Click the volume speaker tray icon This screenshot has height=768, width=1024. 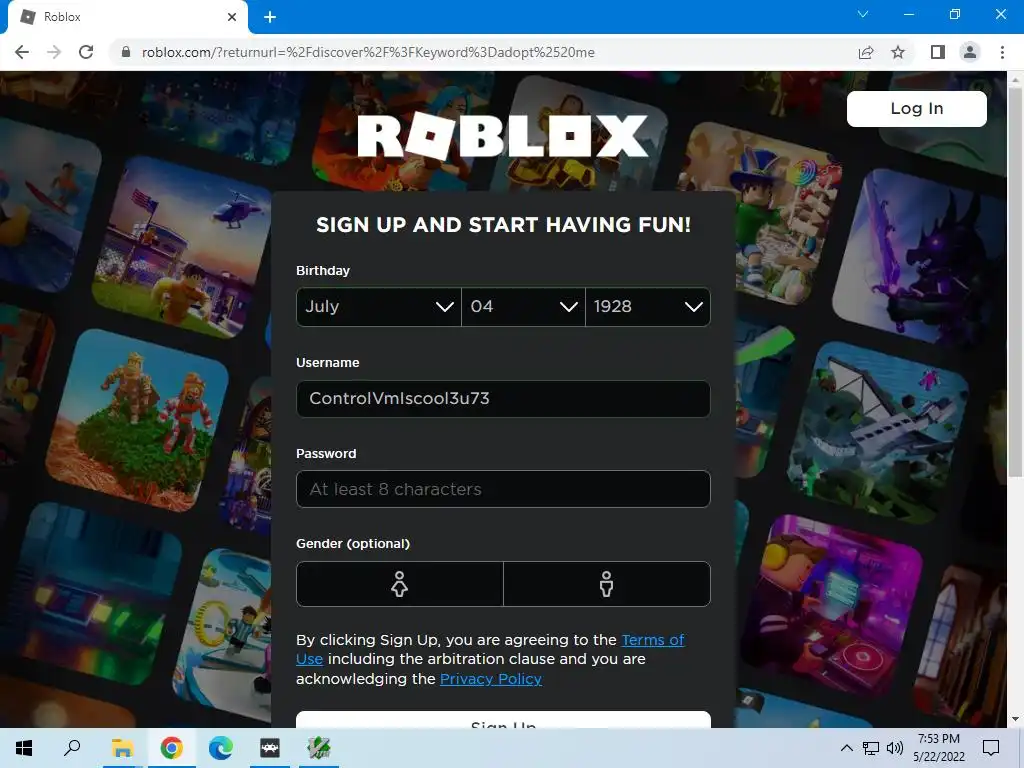point(895,748)
